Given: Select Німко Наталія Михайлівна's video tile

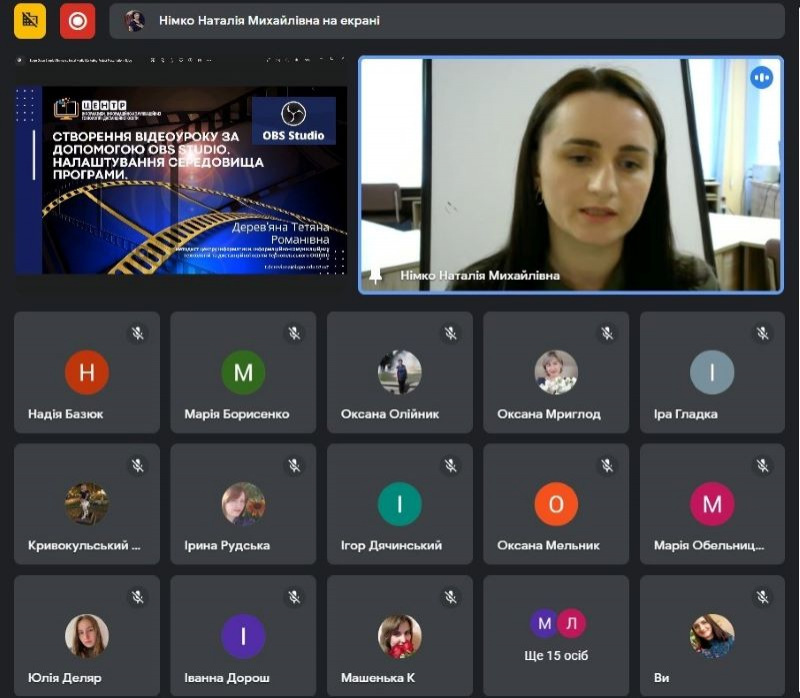Looking at the screenshot, I should click(x=571, y=174).
